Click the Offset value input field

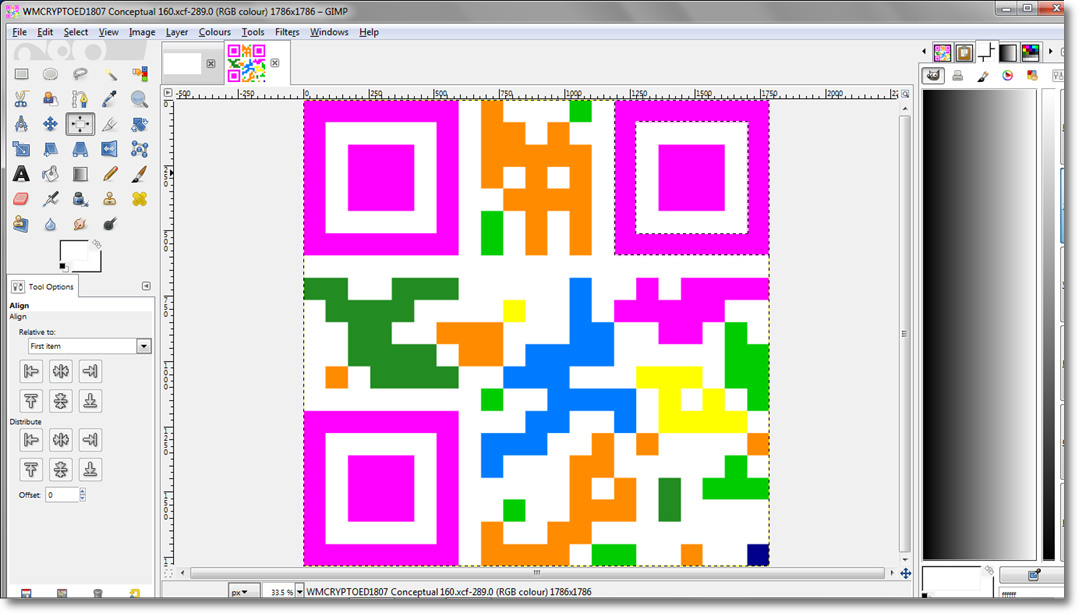coord(62,494)
